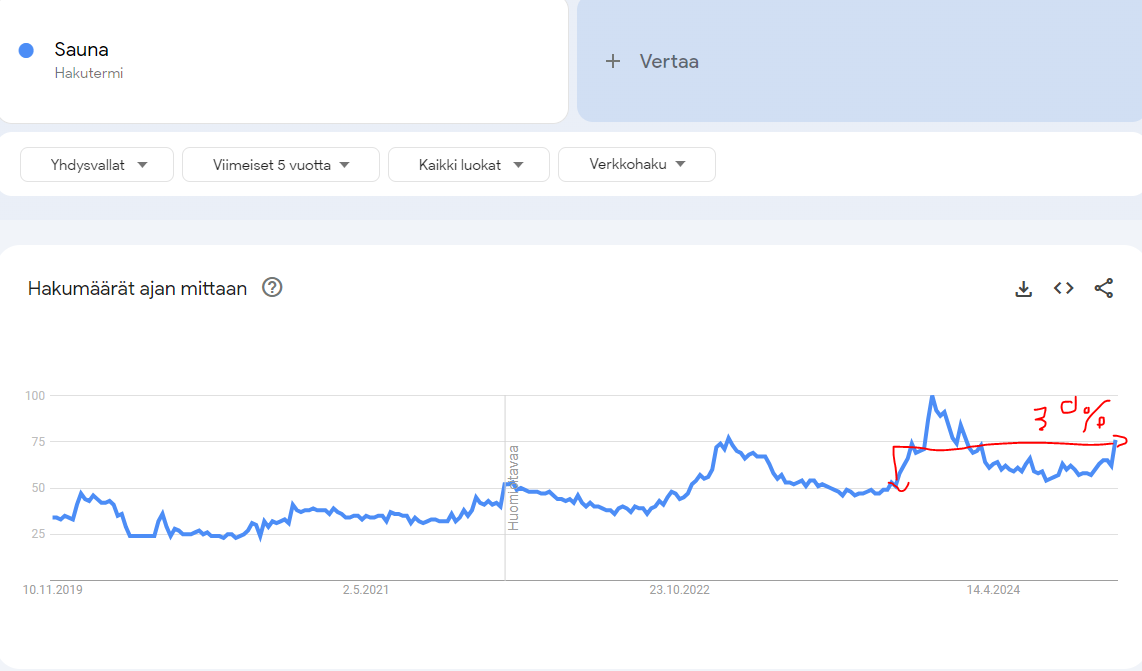Expand the Verkkohaku search type dropdown
The image size is (1142, 671).
pos(637,165)
